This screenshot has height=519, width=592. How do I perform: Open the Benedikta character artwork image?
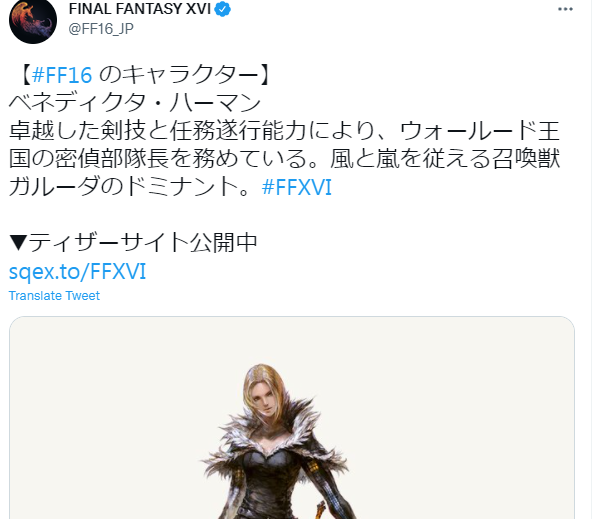[x=292, y=417]
